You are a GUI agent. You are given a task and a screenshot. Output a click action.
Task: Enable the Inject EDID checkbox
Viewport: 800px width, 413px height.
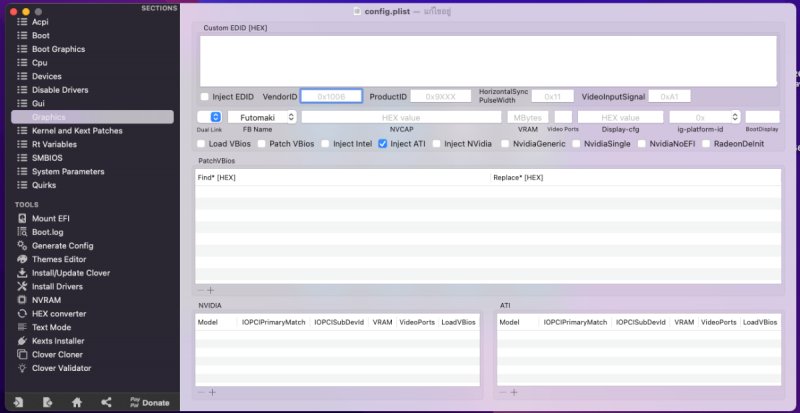click(205, 97)
